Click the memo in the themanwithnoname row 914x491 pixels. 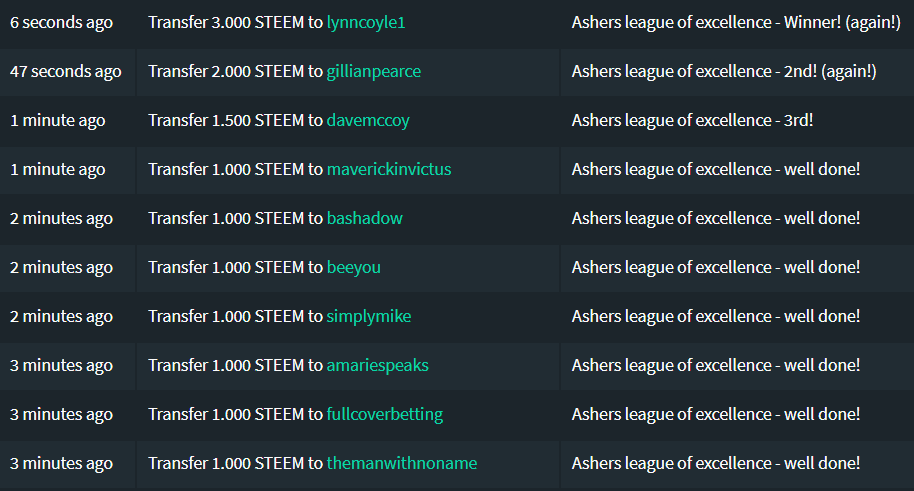716,464
